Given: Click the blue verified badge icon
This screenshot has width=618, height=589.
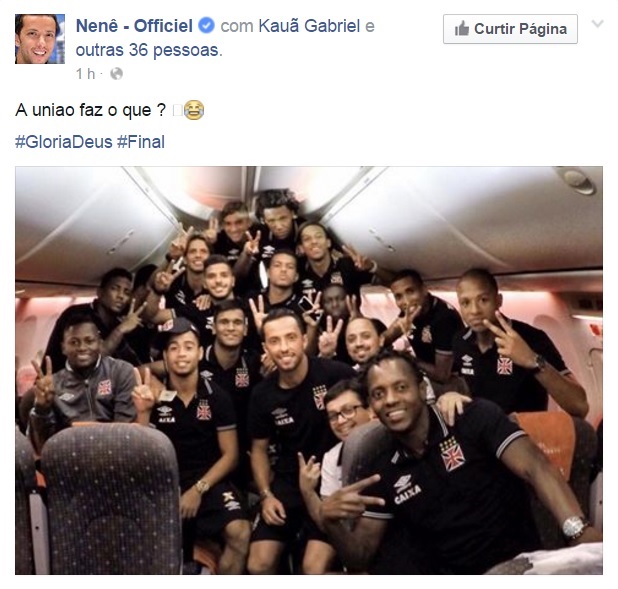Looking at the screenshot, I should (x=206, y=26).
